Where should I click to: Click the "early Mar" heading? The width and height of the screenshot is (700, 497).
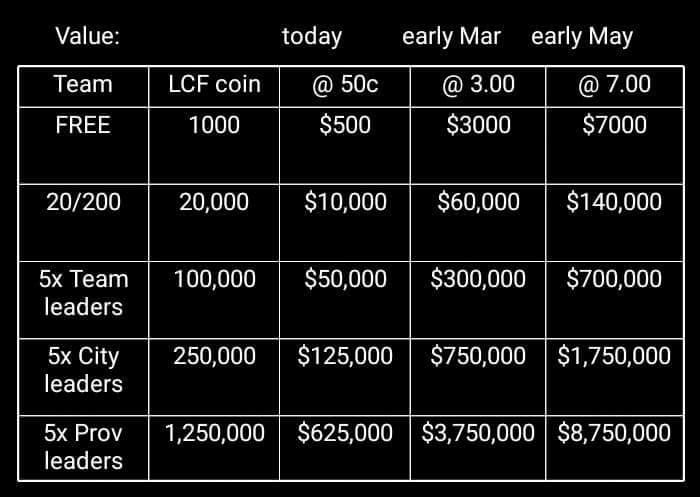451,37
